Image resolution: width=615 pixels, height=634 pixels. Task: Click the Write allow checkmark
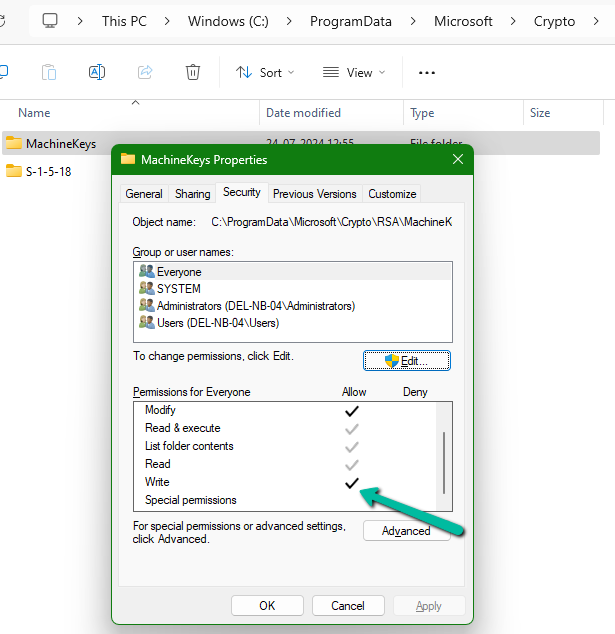click(352, 483)
